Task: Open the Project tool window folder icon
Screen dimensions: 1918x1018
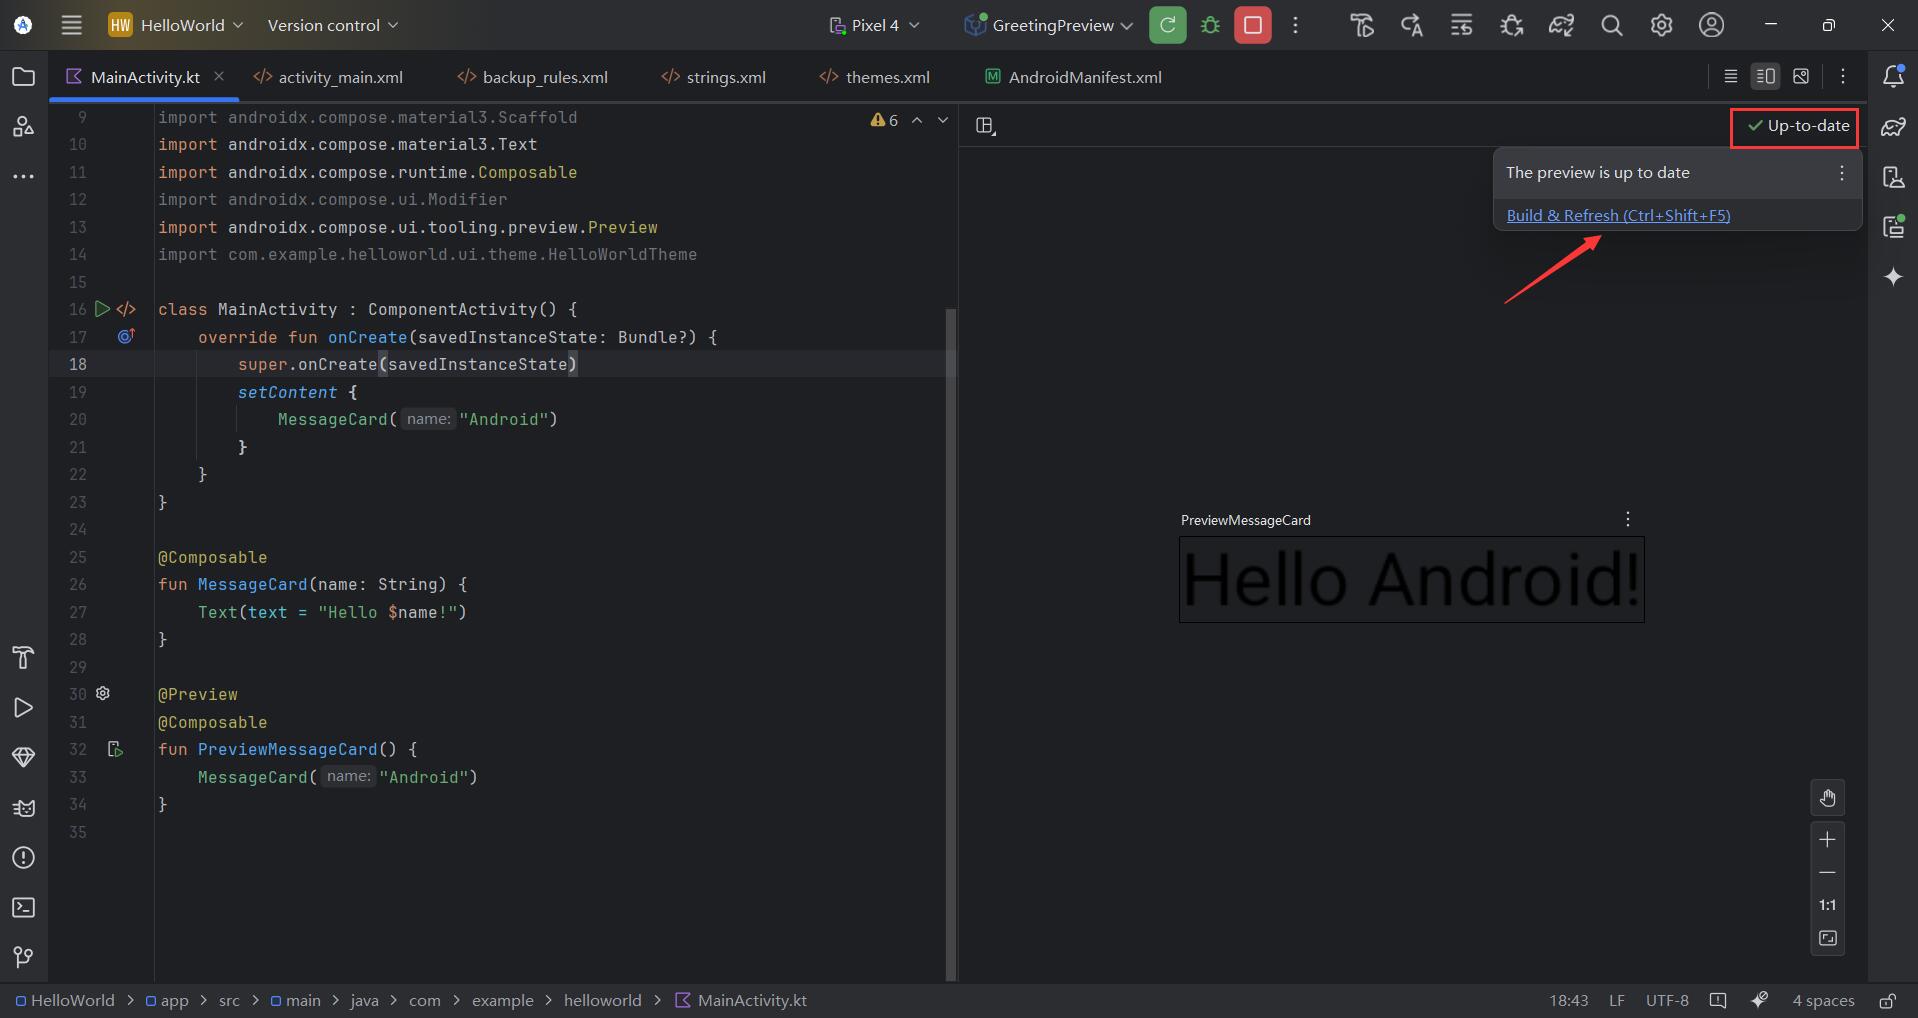Action: (x=23, y=77)
